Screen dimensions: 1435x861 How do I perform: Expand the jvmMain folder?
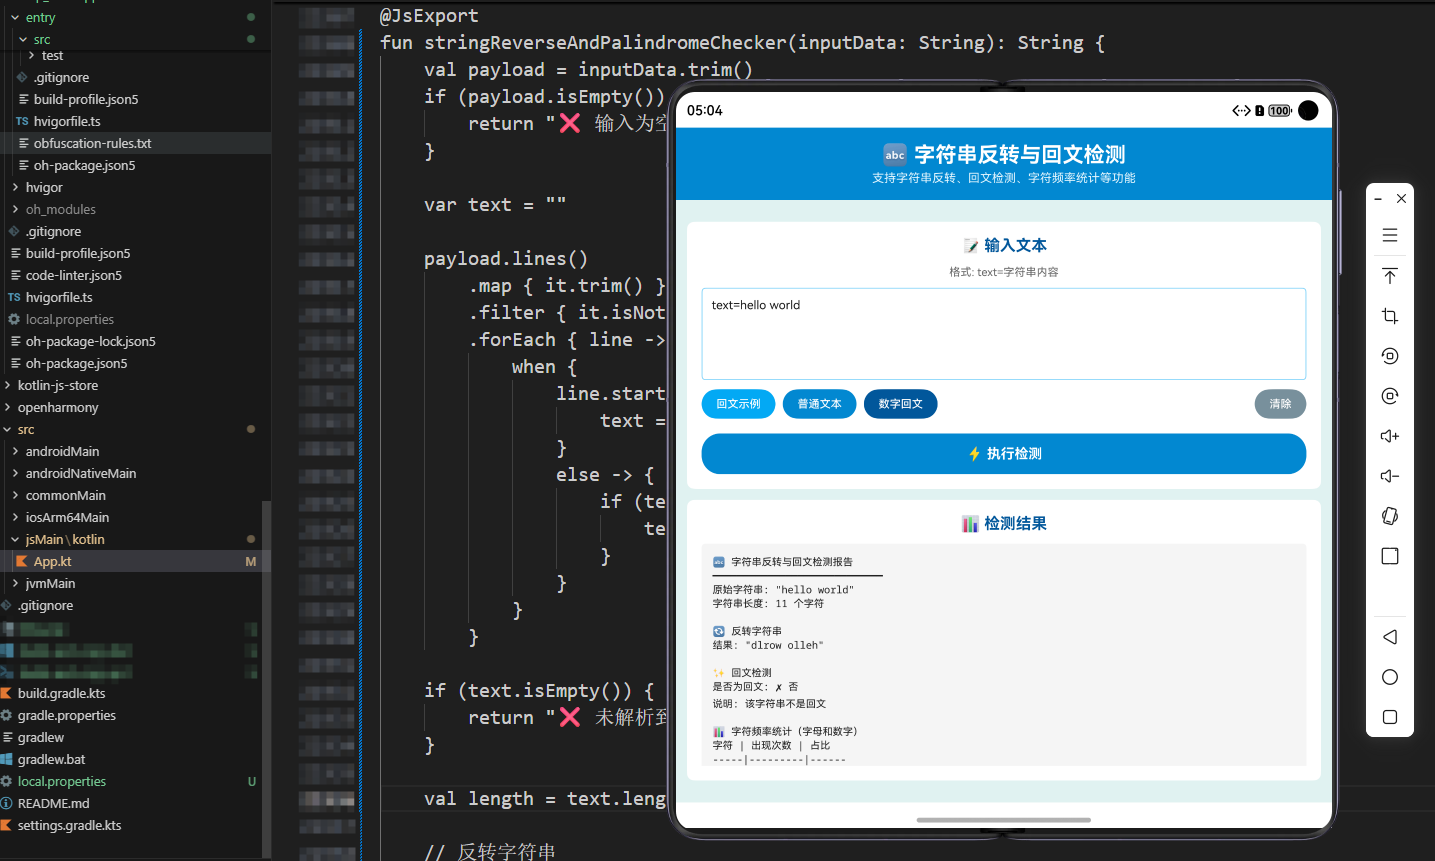(x=15, y=584)
